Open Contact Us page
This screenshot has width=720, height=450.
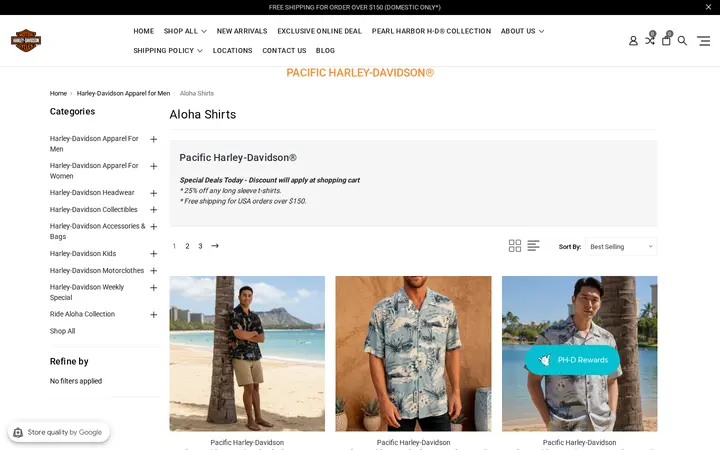click(284, 51)
